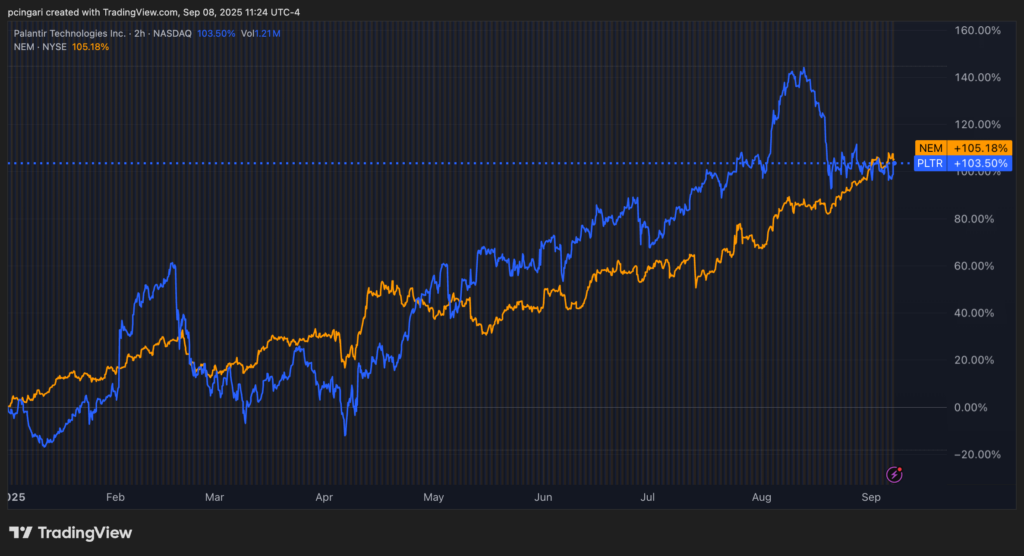1024x556 pixels.
Task: Click the 20.00% axis label
Action: tap(974, 360)
